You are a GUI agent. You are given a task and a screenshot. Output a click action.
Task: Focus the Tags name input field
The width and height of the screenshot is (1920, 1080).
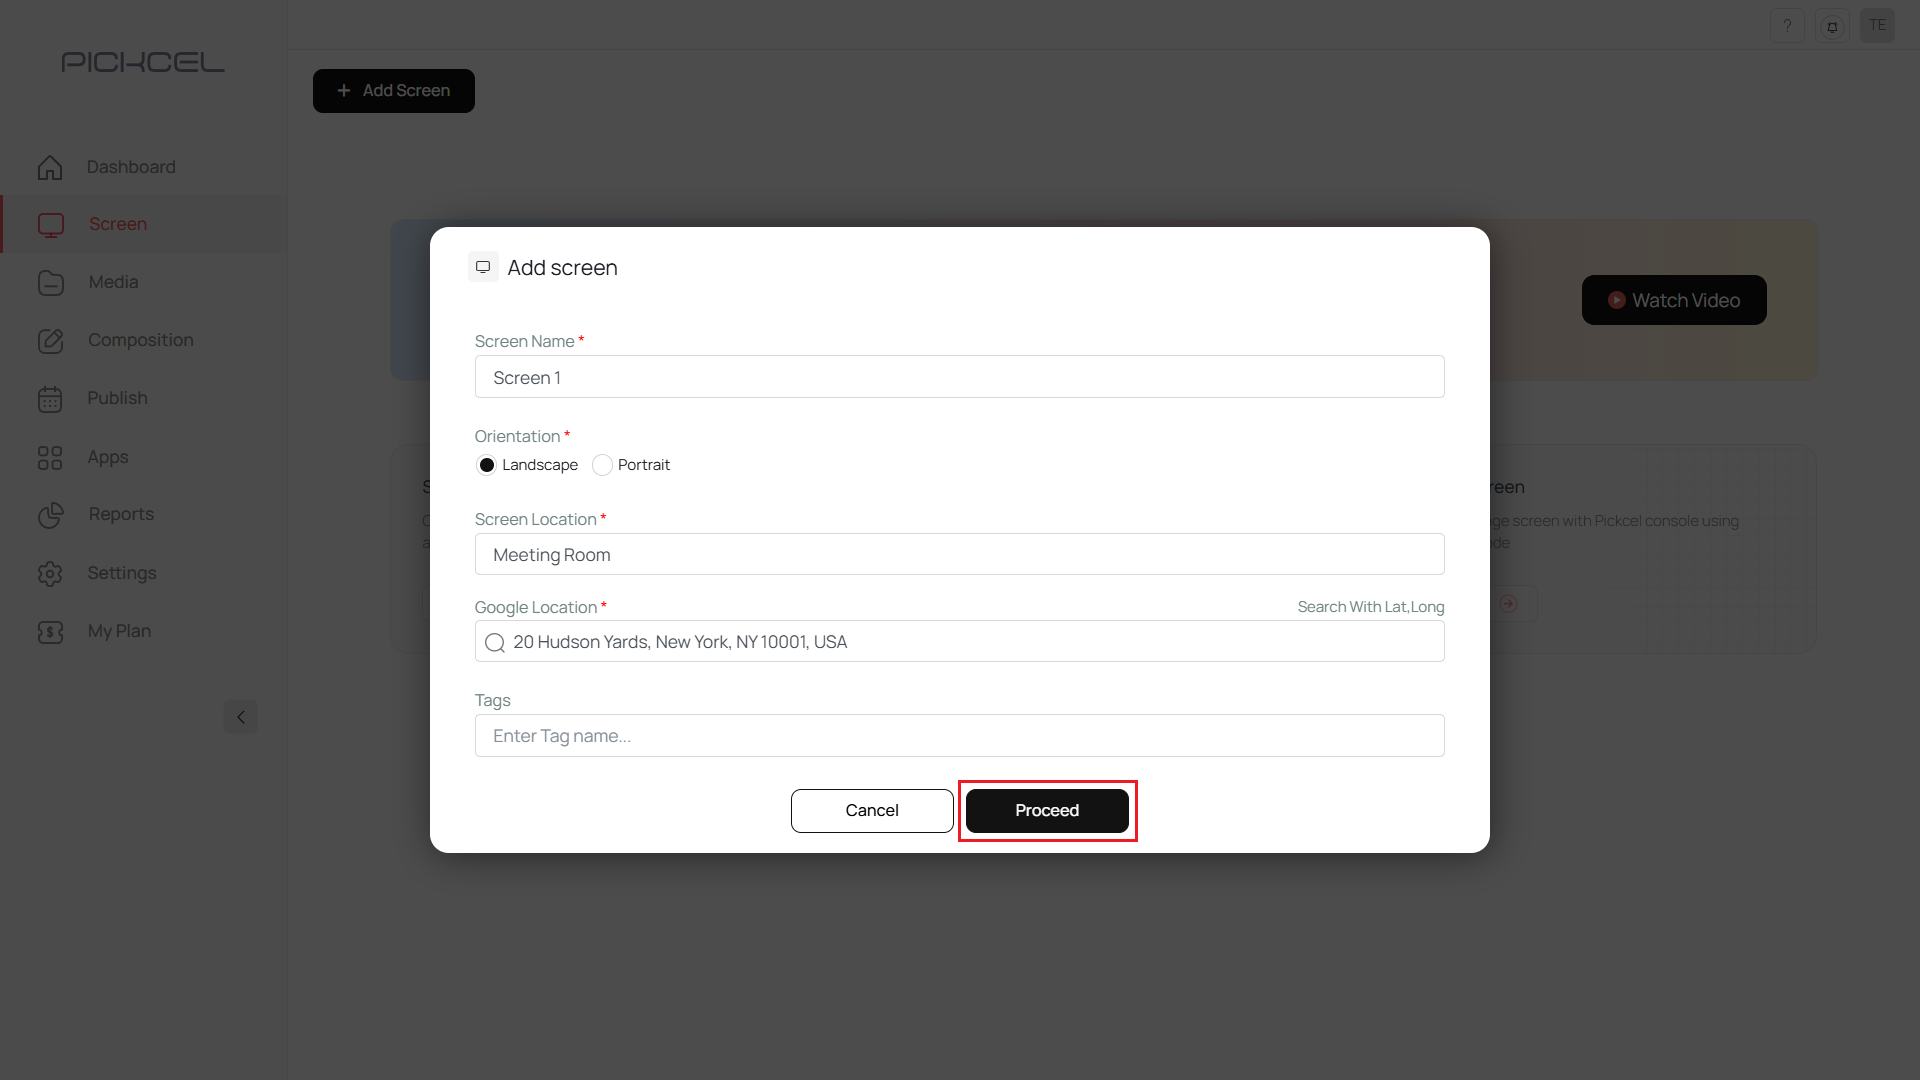[x=959, y=736]
